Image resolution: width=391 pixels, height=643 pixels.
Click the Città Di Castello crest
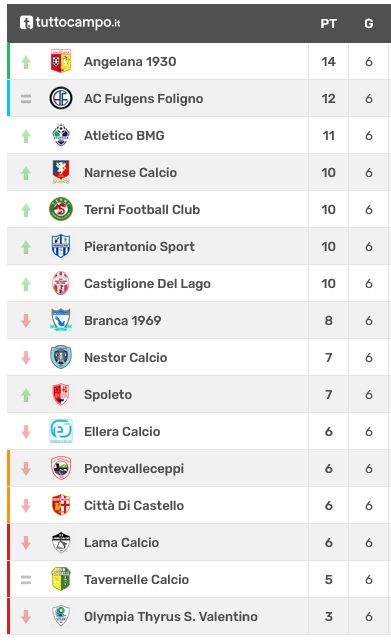point(61,505)
